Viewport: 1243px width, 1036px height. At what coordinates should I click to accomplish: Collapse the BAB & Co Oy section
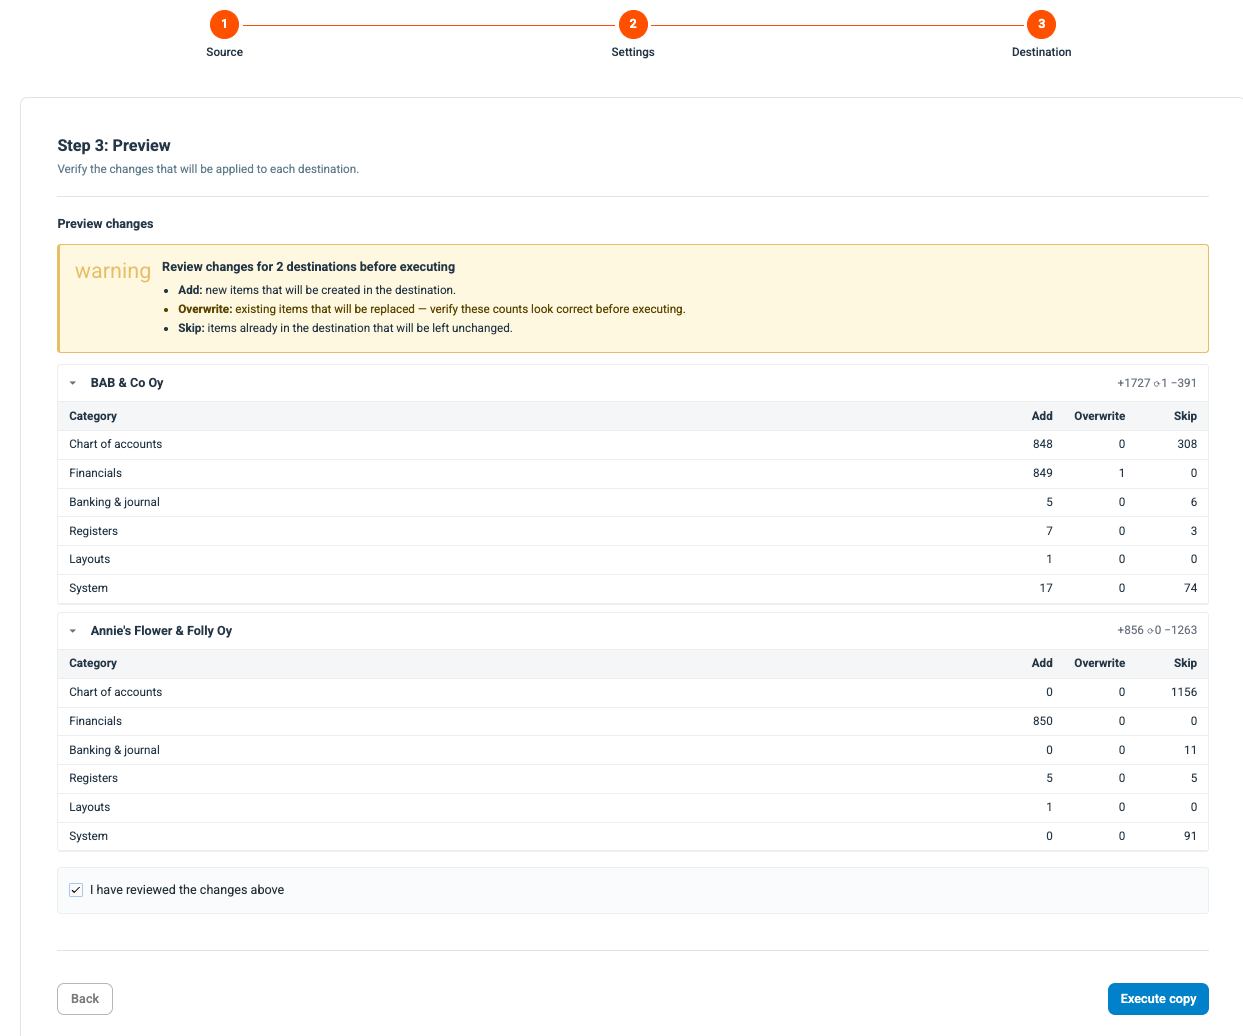[73, 383]
